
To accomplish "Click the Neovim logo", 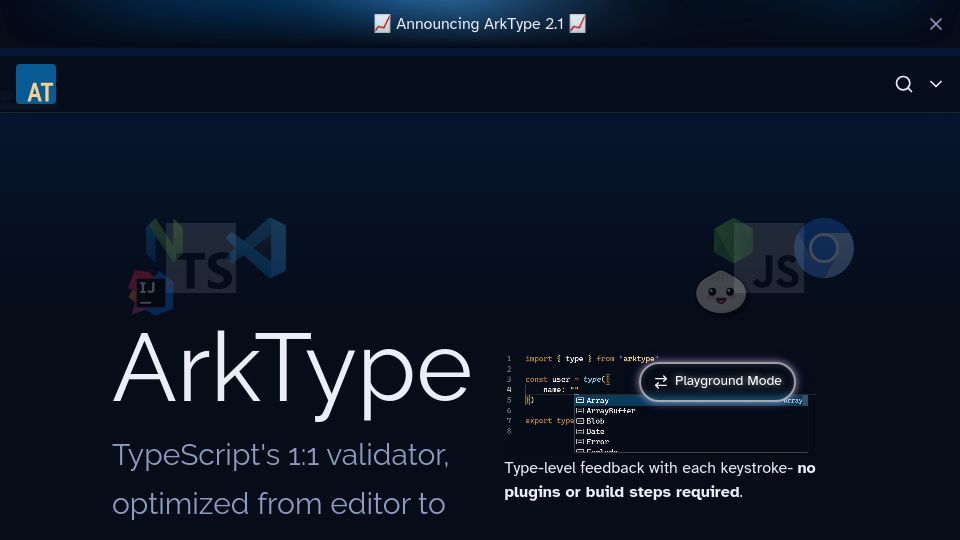I will (163, 241).
